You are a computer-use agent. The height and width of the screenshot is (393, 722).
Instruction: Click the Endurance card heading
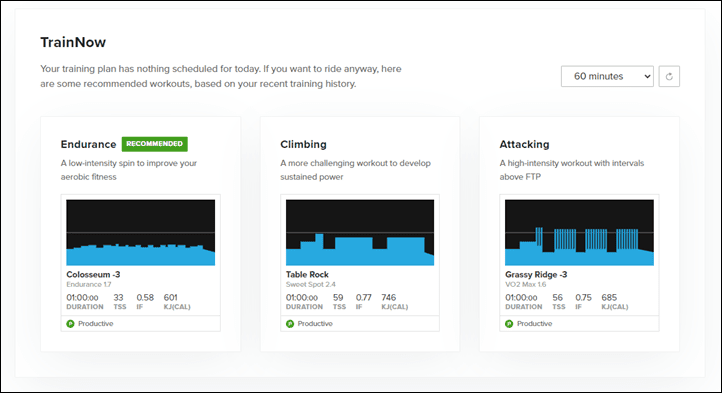(88, 144)
